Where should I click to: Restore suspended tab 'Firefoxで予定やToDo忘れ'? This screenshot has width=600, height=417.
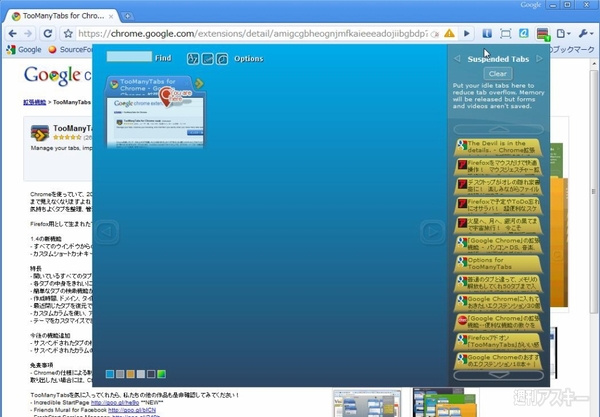499,205
